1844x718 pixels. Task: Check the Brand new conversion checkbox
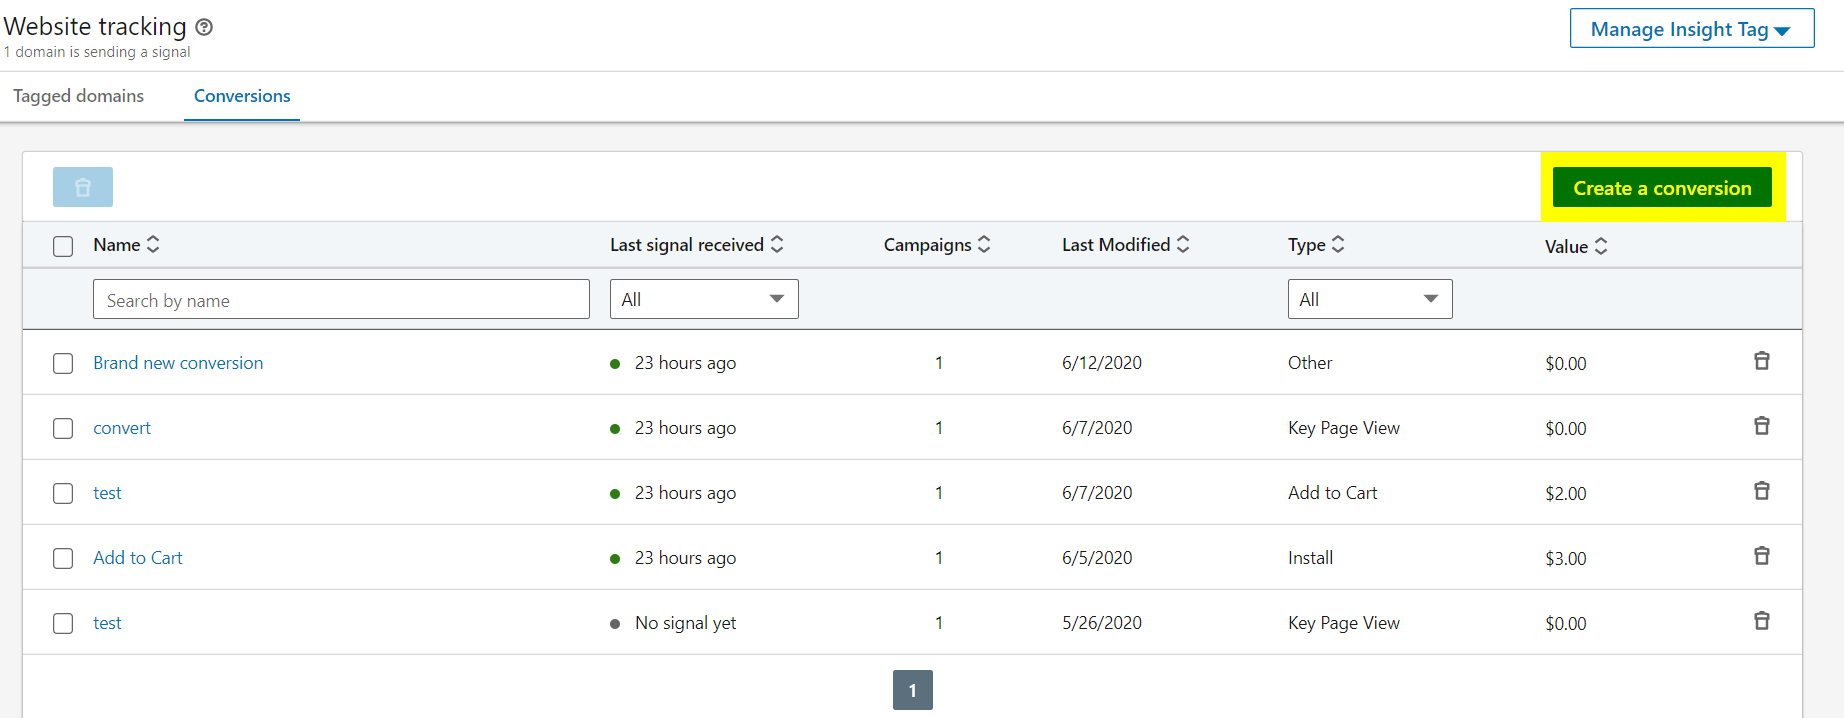(63, 363)
